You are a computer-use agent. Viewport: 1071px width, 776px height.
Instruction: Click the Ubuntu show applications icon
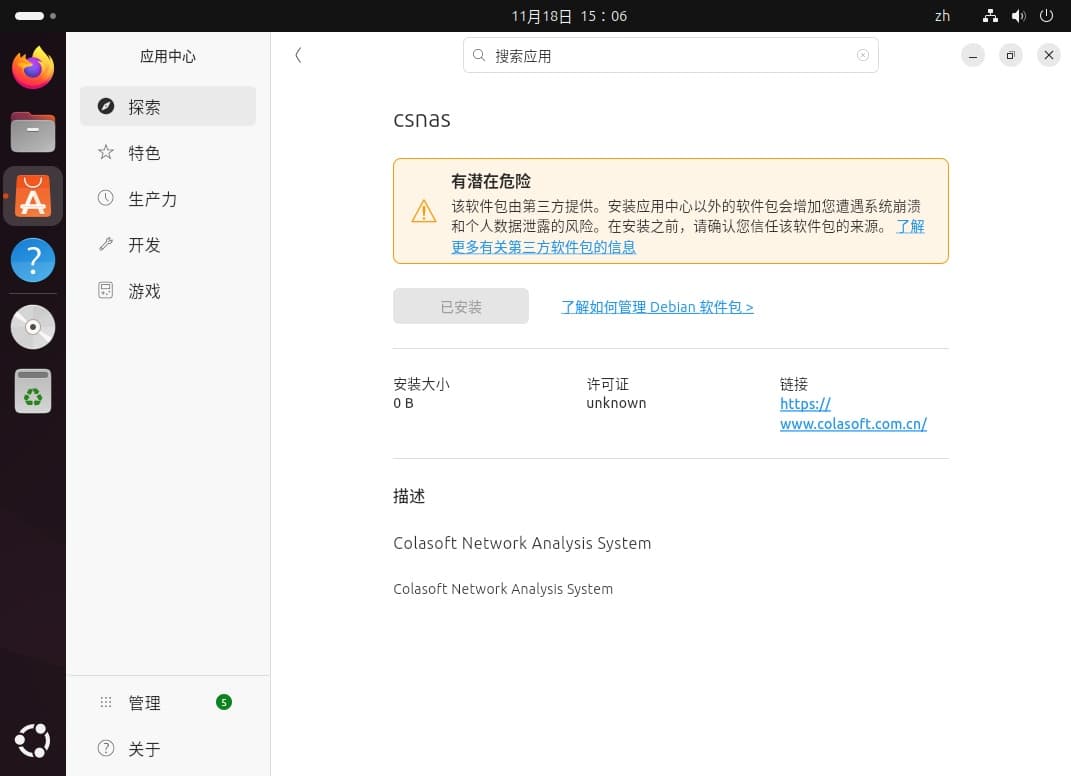[x=33, y=741]
